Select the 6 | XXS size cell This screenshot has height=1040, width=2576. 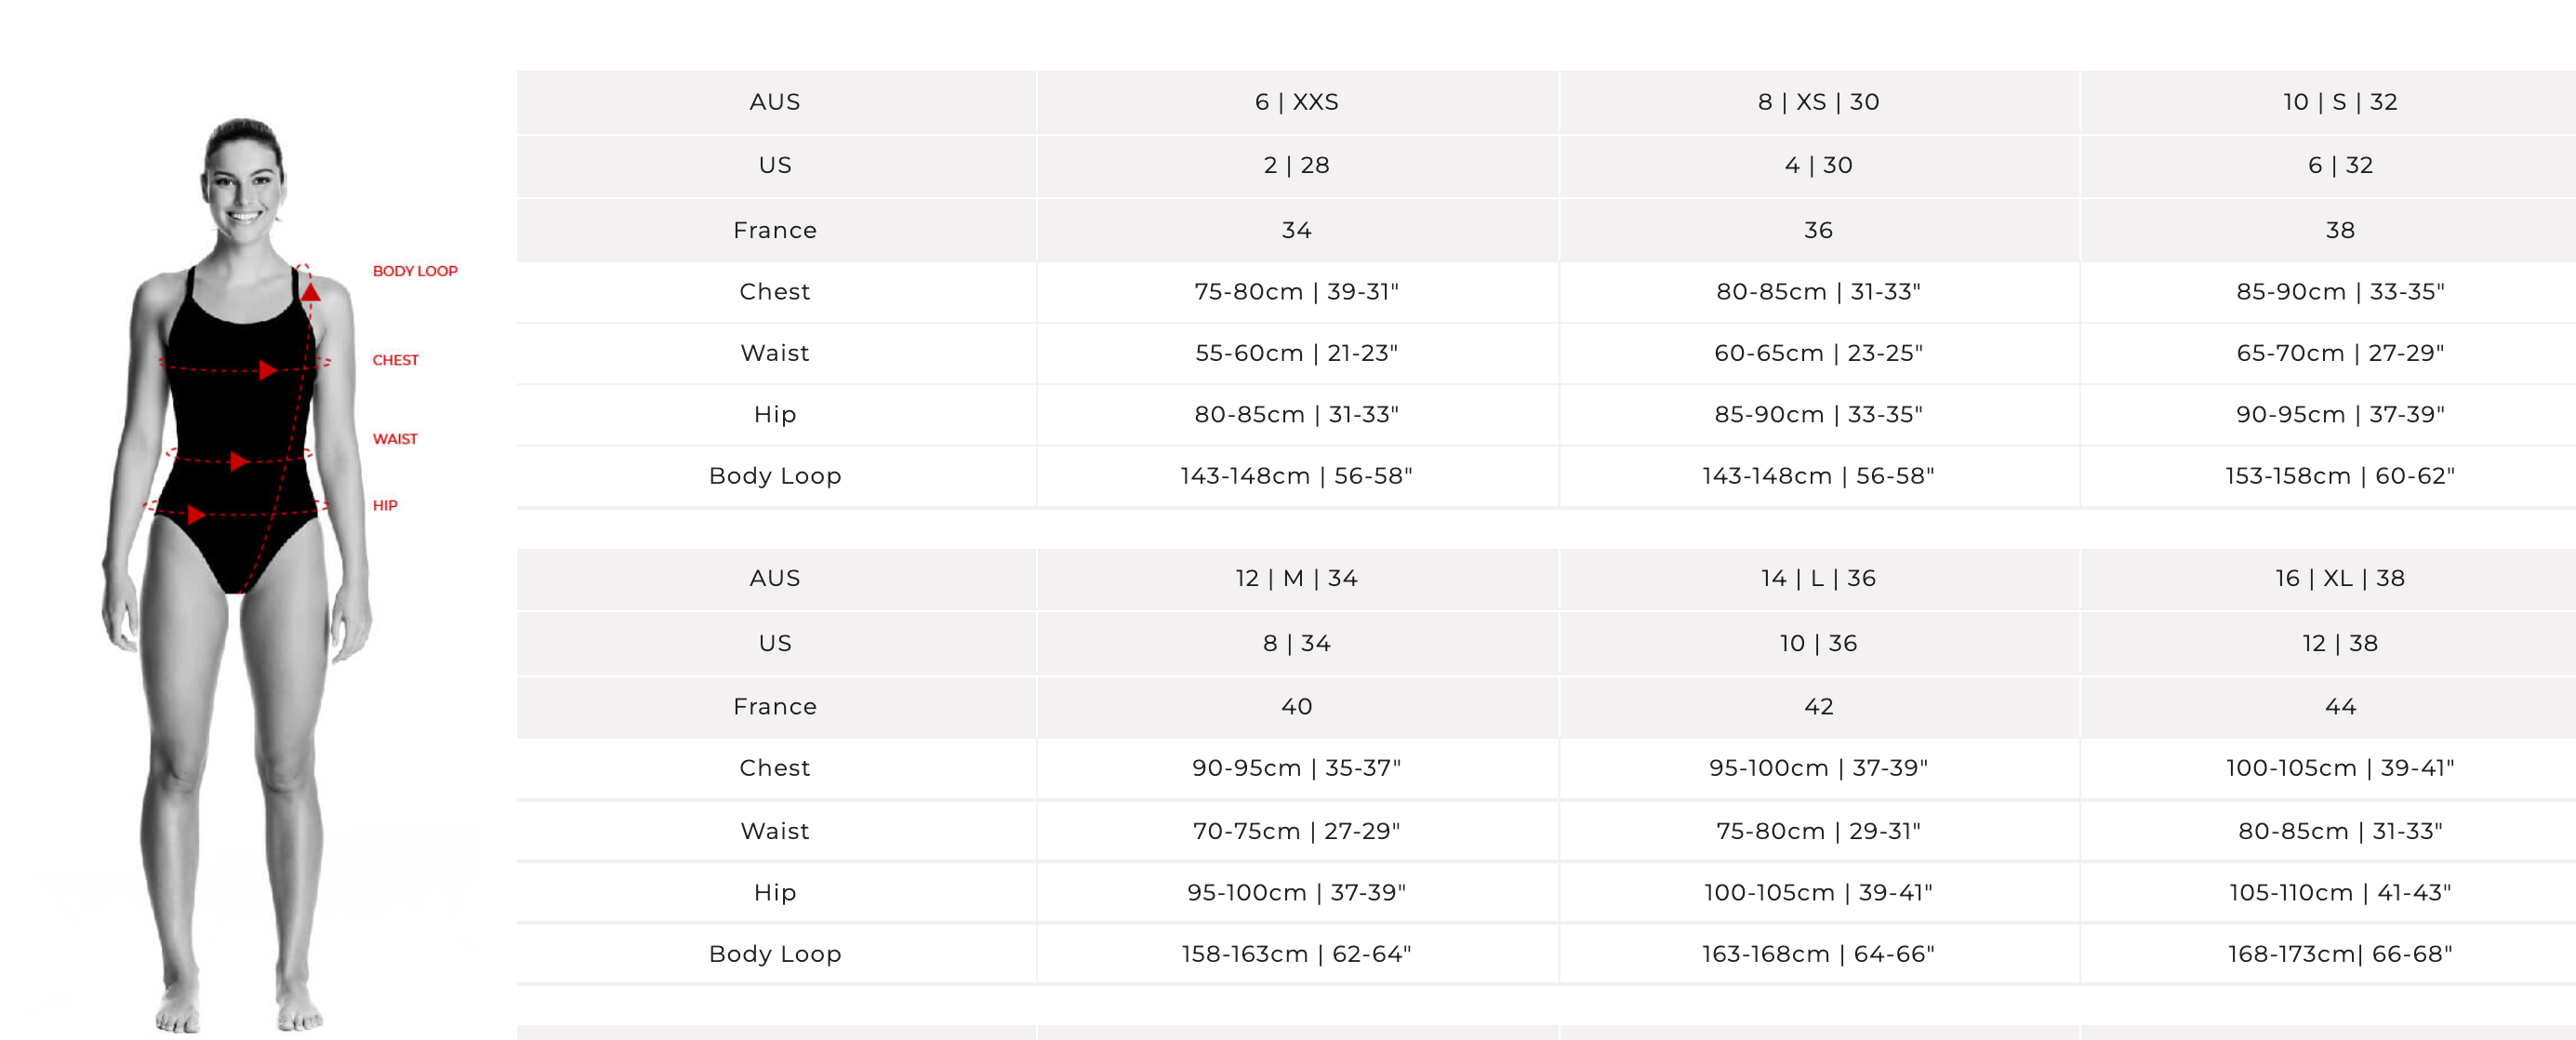point(1297,102)
